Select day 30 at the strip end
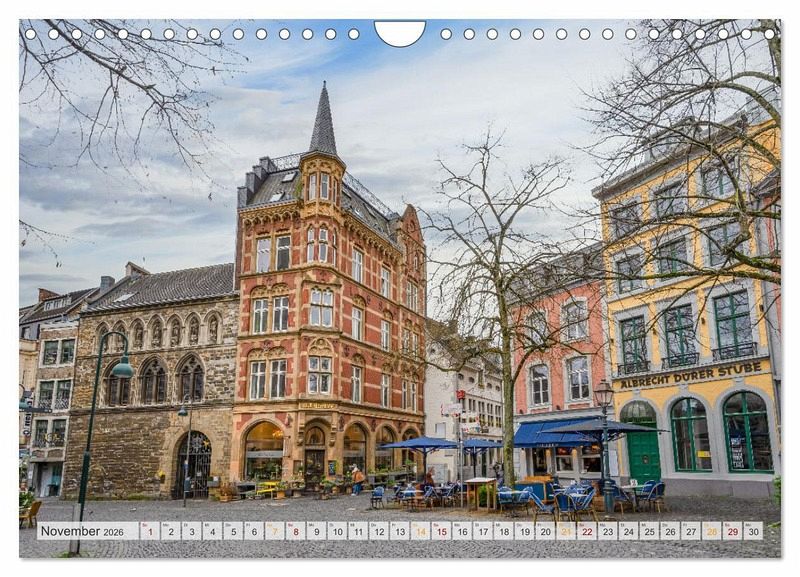The image size is (800, 577). point(753,531)
